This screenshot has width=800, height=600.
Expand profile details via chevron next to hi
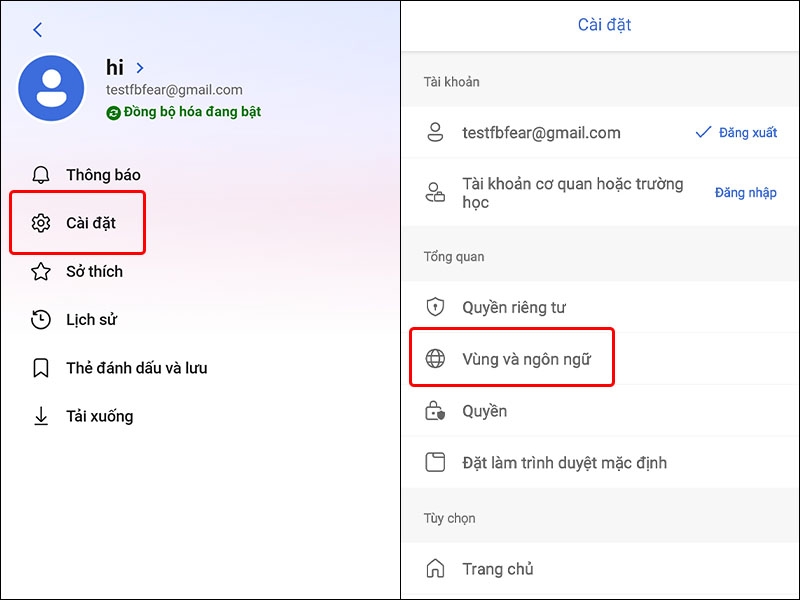point(139,68)
